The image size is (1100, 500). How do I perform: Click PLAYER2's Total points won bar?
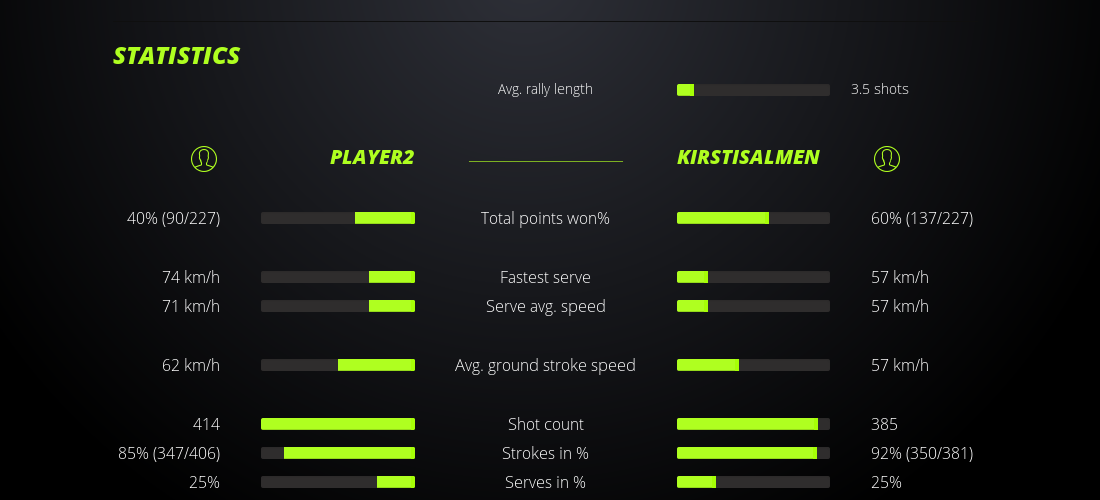(338, 218)
